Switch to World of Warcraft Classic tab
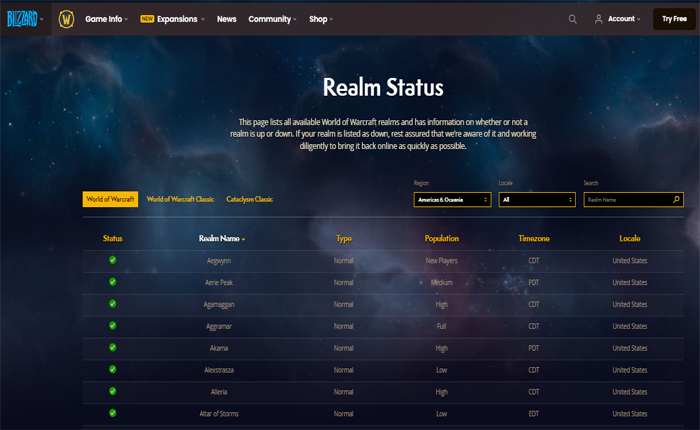700x430 pixels. 180,199
